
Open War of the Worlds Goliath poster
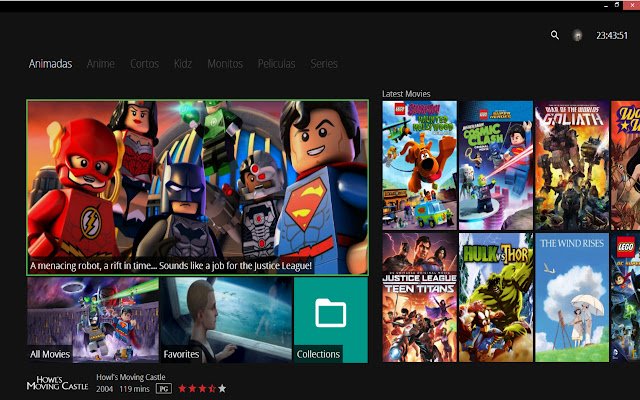point(572,165)
